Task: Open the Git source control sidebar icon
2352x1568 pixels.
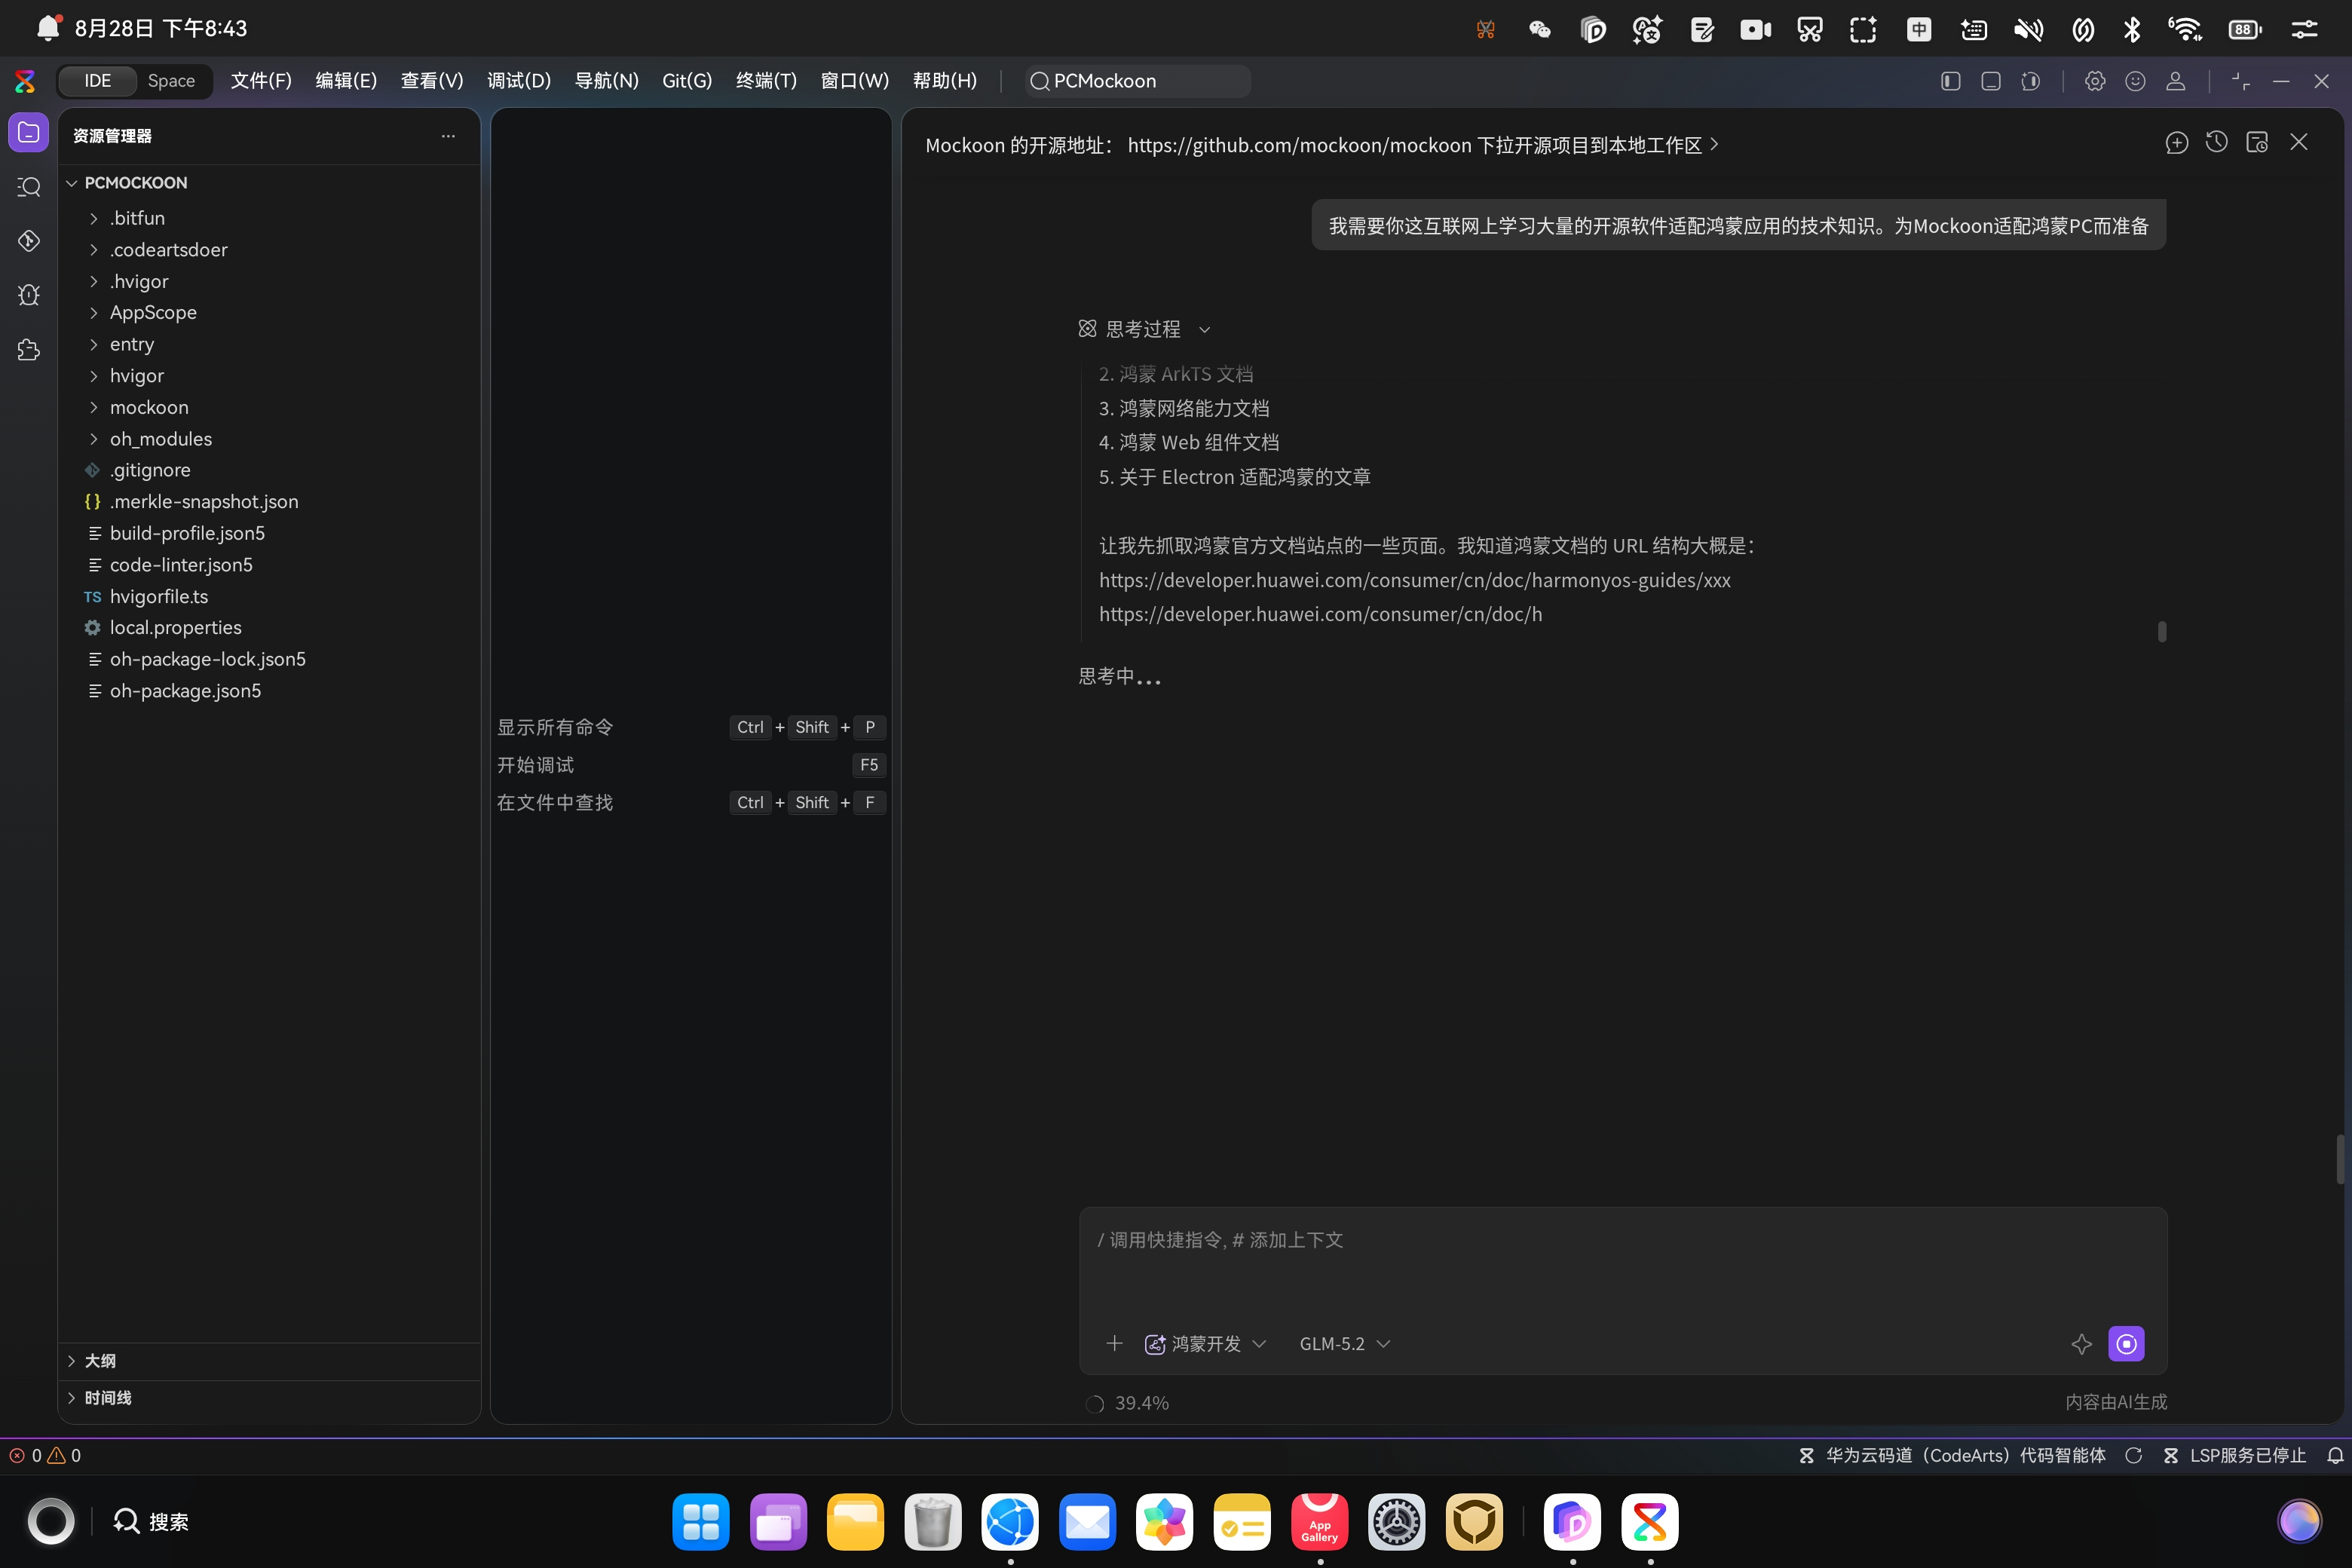Action: [x=29, y=241]
